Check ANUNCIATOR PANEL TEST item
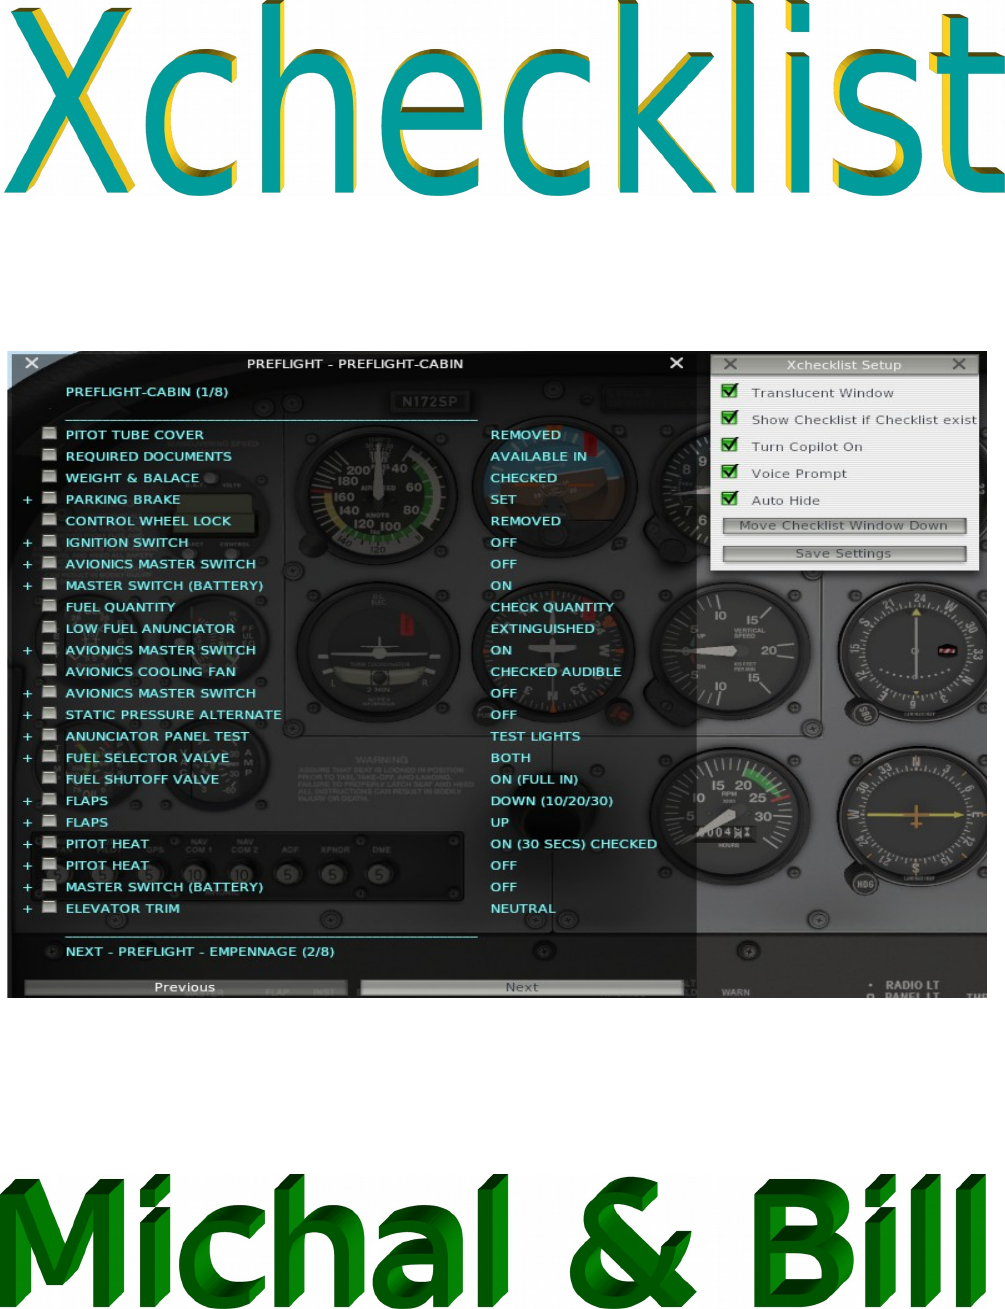Screen dimensions: 1005x1309 (x=49, y=735)
